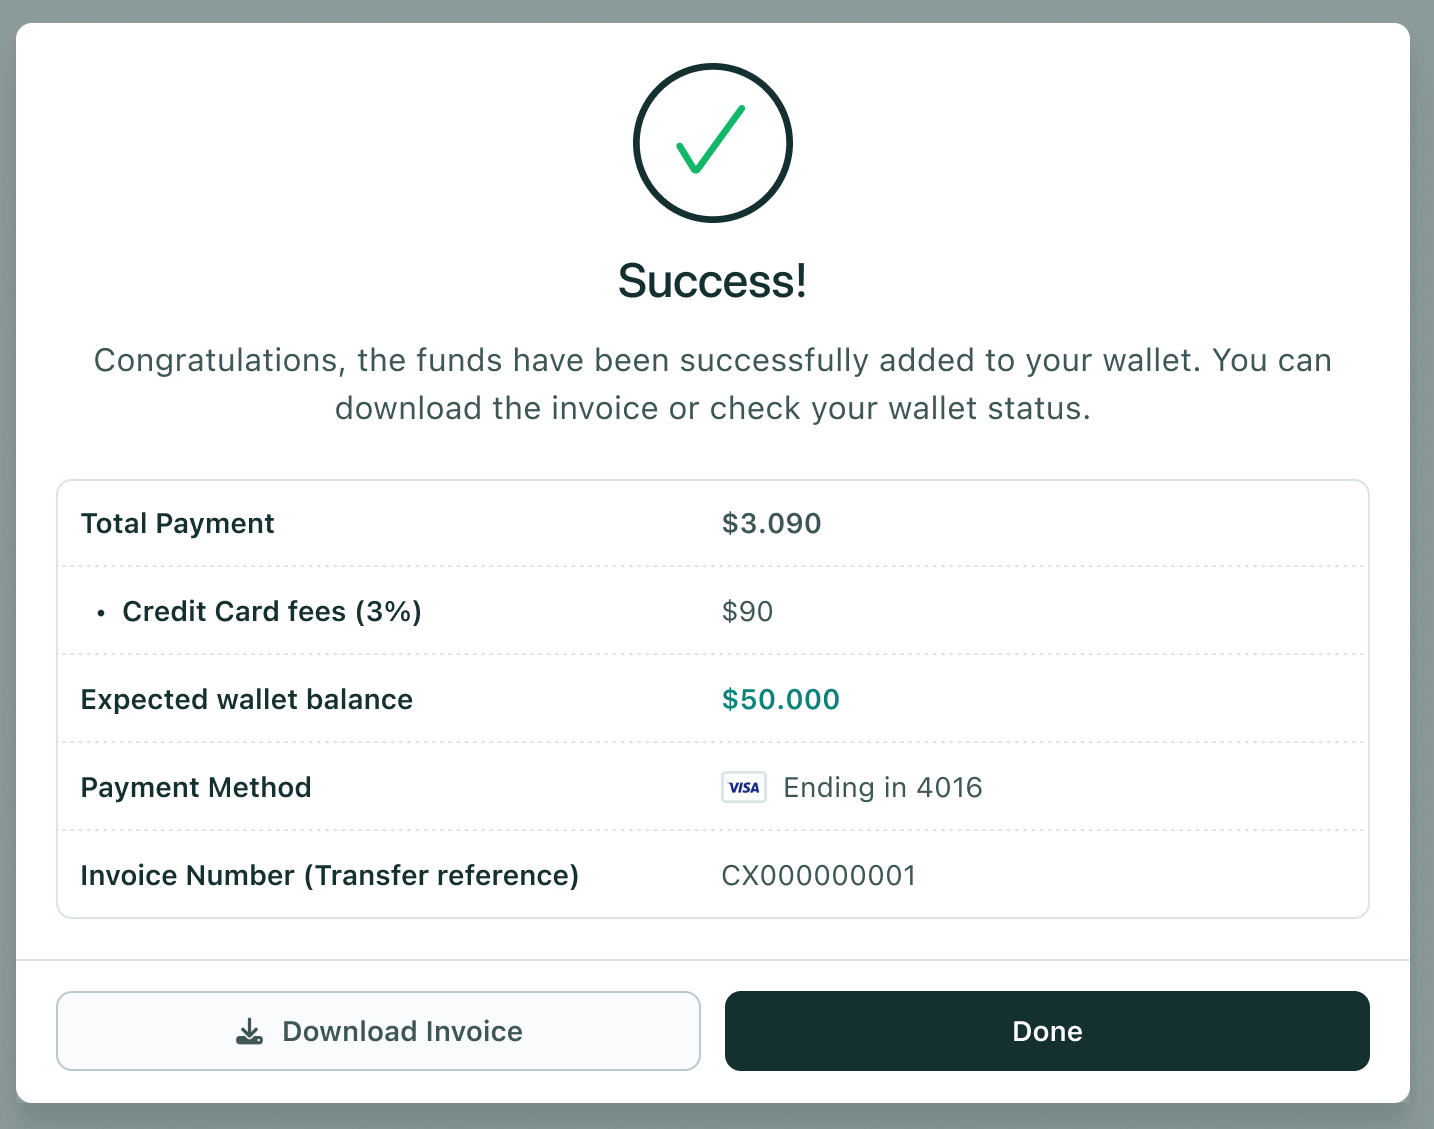
Task: Click the Ending in 4016 card text
Action: tap(883, 787)
